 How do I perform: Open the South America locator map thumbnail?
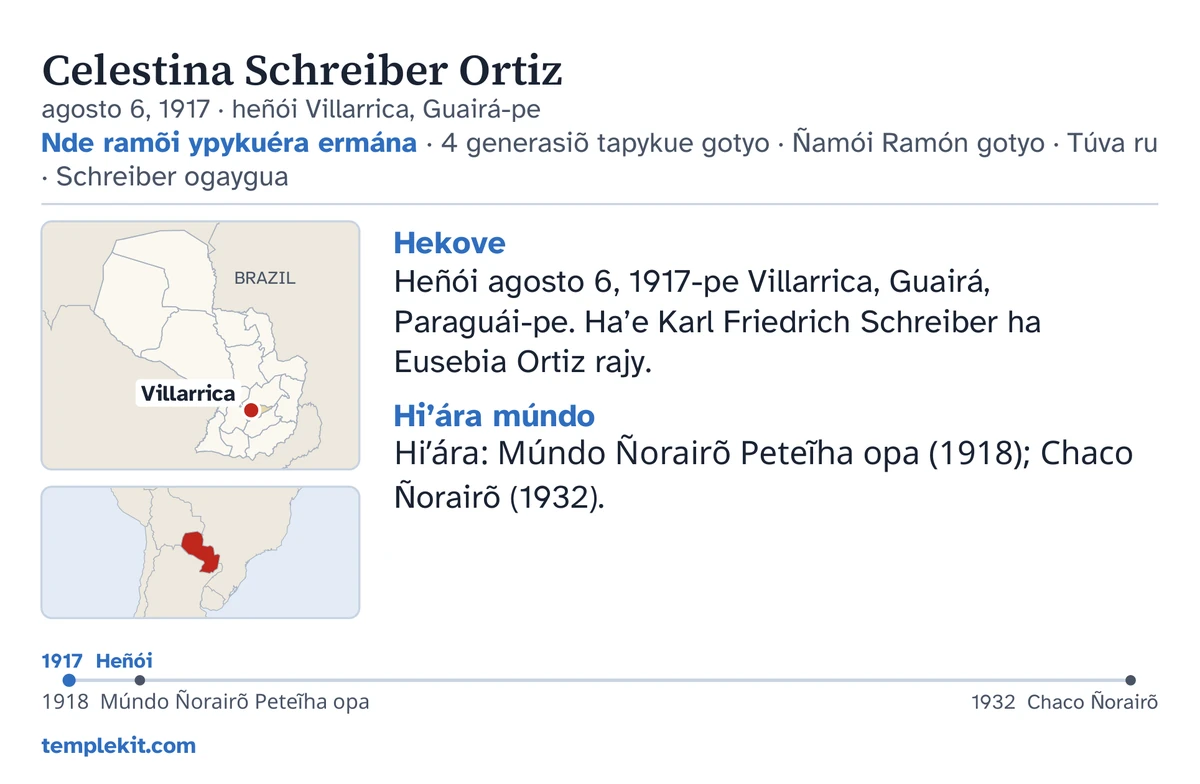[x=200, y=552]
